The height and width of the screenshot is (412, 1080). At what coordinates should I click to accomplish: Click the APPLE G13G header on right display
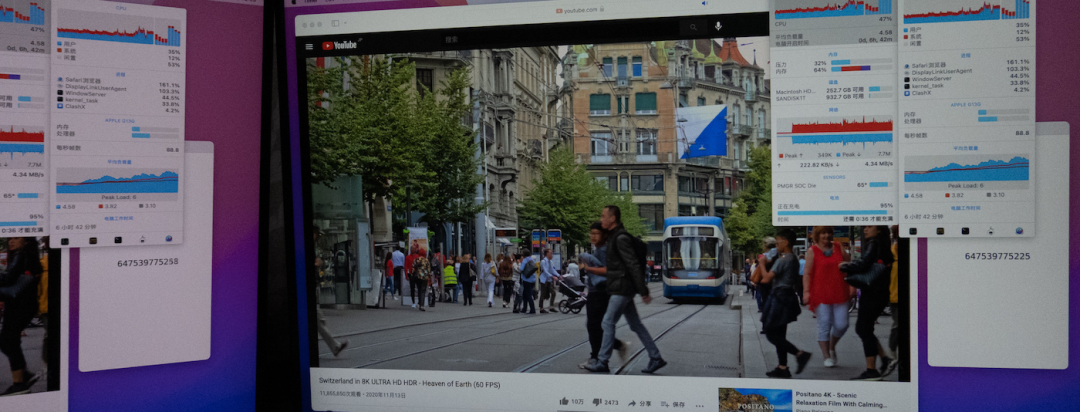(x=966, y=104)
